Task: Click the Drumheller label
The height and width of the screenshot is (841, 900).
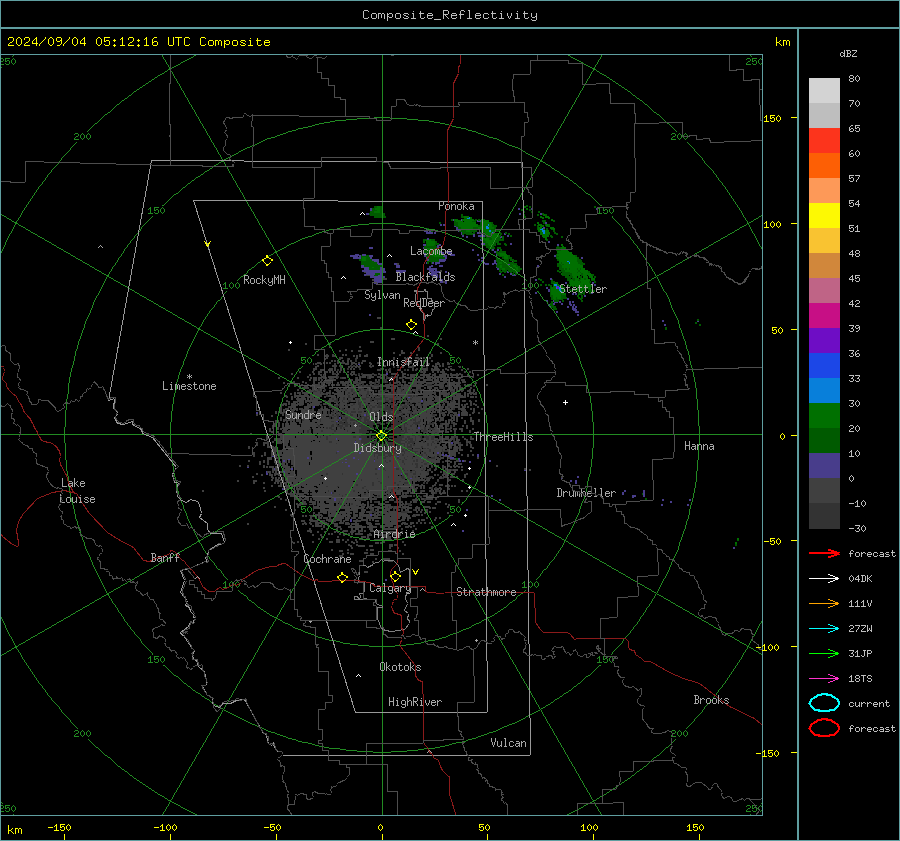Action: (586, 493)
